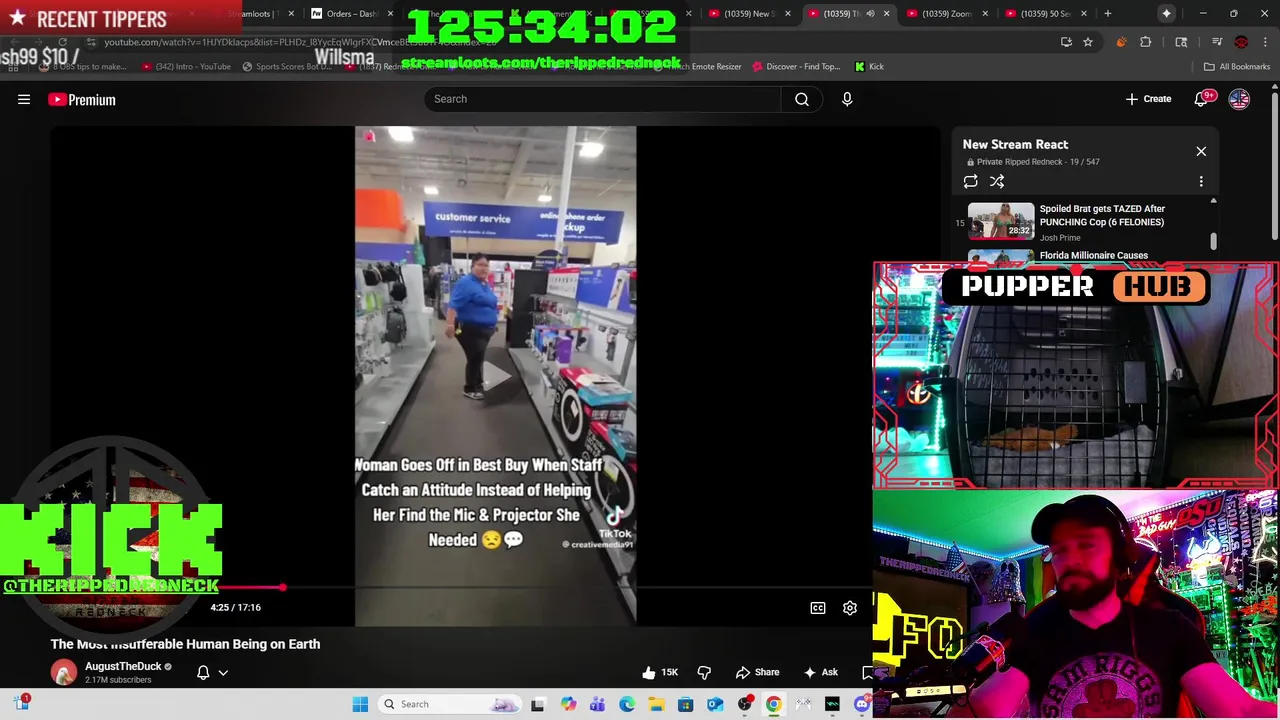The height and width of the screenshot is (720, 1280).
Task: Open File Explorer from taskbar
Action: (x=656, y=704)
